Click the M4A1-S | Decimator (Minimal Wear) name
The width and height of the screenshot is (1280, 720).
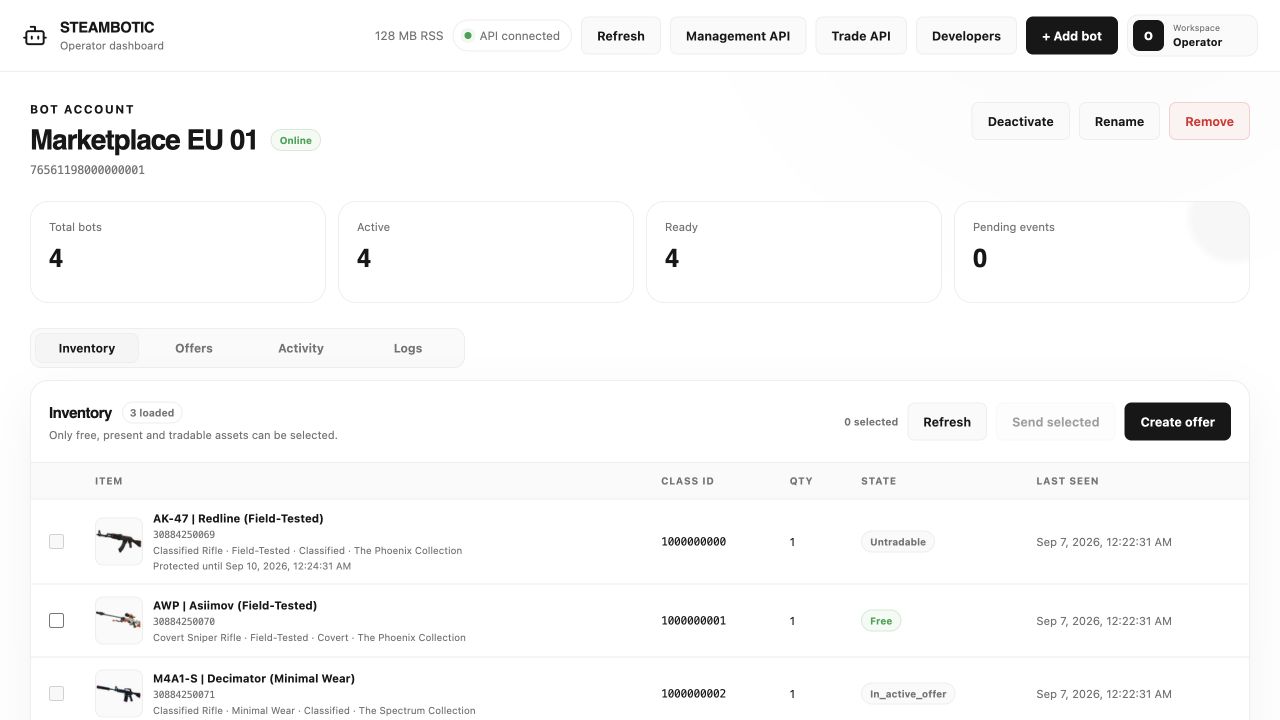tap(254, 679)
